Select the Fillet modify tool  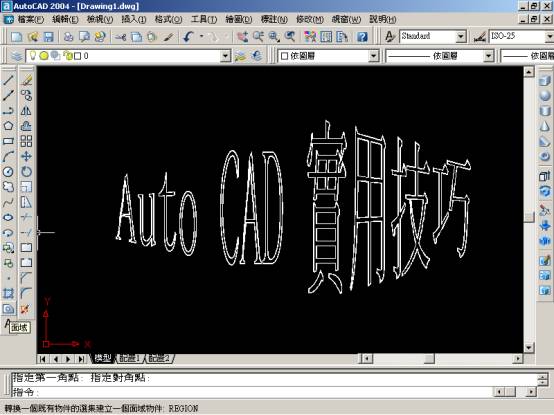(x=26, y=293)
